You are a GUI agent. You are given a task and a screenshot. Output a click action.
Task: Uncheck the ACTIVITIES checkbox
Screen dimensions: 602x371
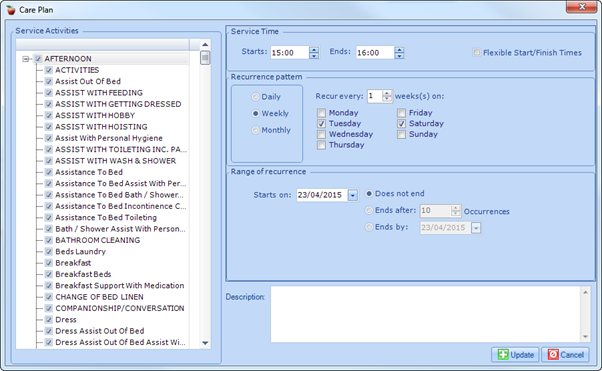tap(49, 70)
